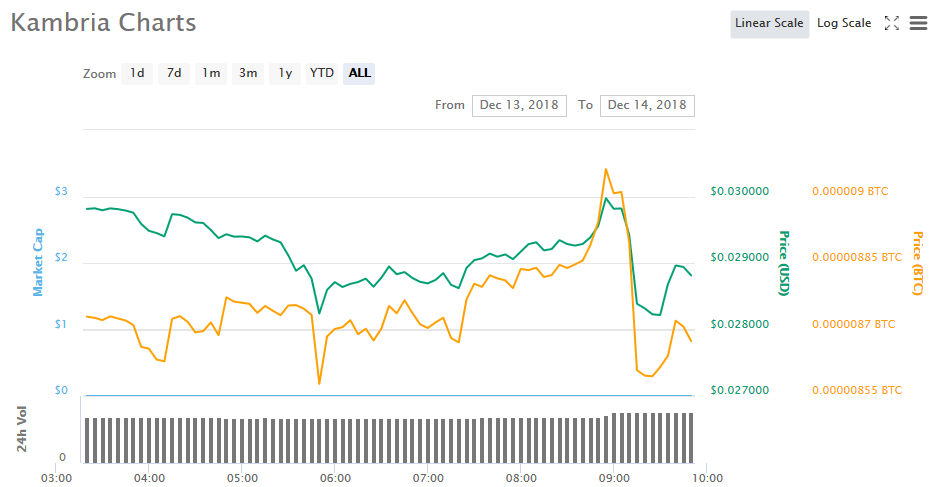
Task: Click the 24h Vol axis label
Action: click(x=22, y=430)
